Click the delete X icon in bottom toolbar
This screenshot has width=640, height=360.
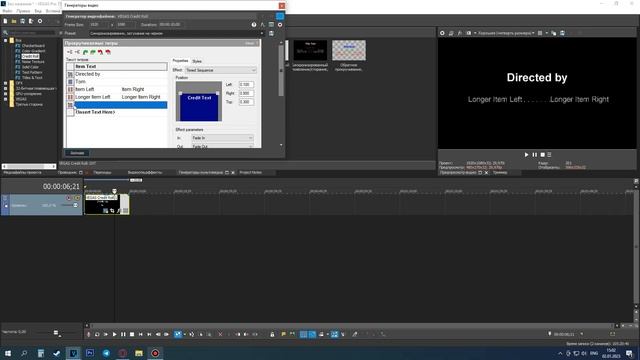coord(220,334)
